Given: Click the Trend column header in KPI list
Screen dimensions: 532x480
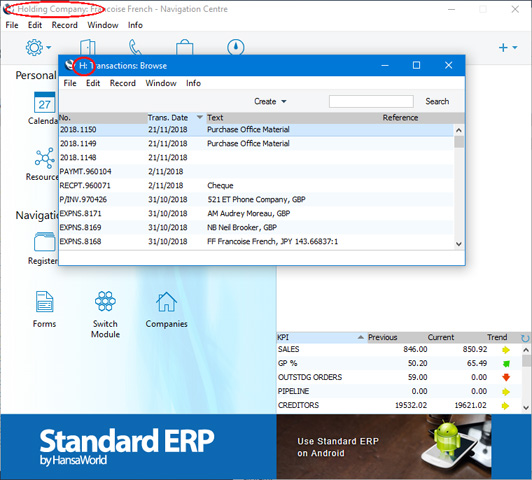Looking at the screenshot, I should (497, 337).
